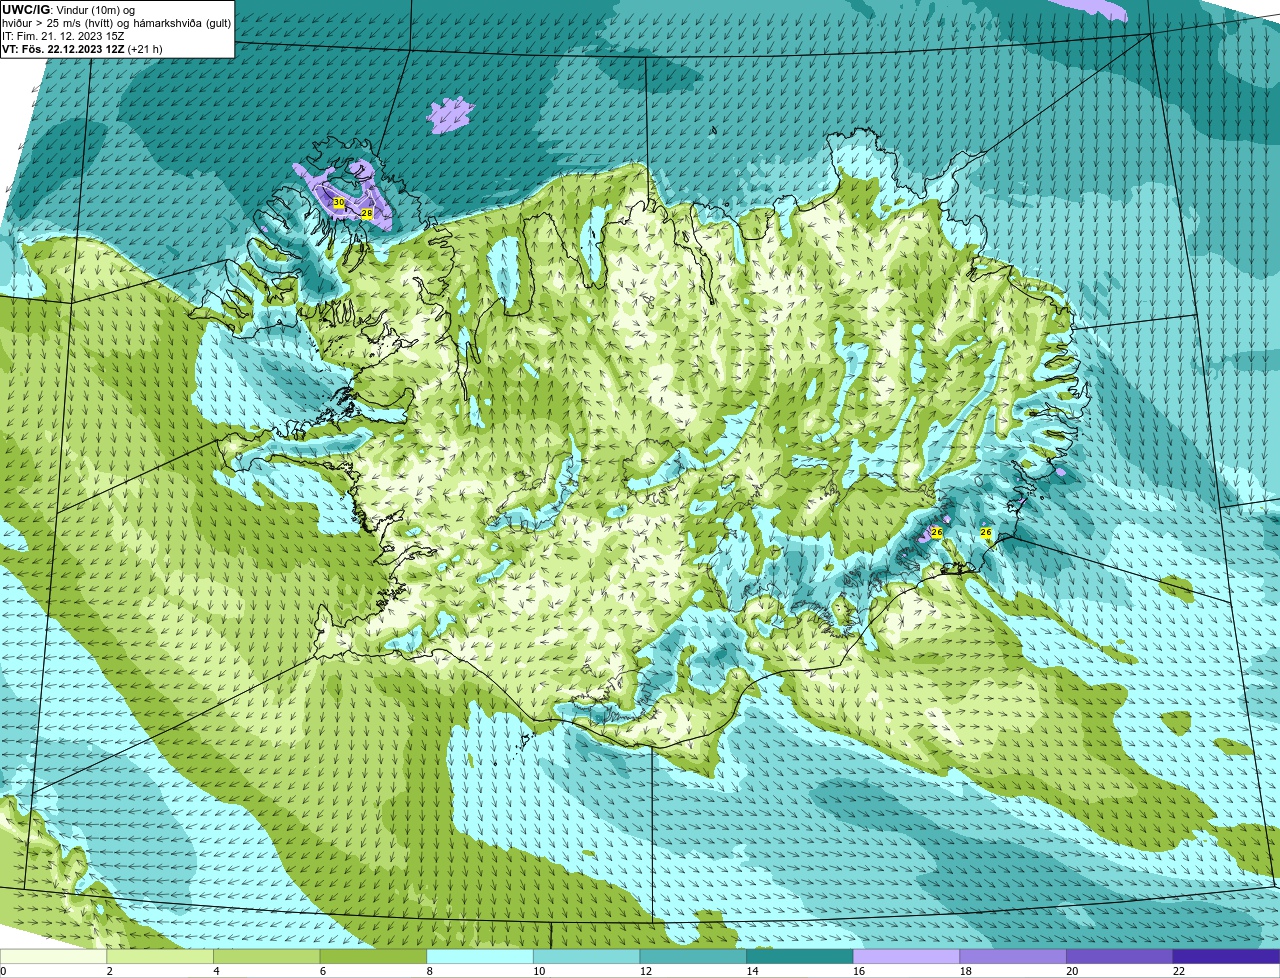The image size is (1280, 978).
Task: Click the "22" tick label on the scale
Action: (1179, 971)
